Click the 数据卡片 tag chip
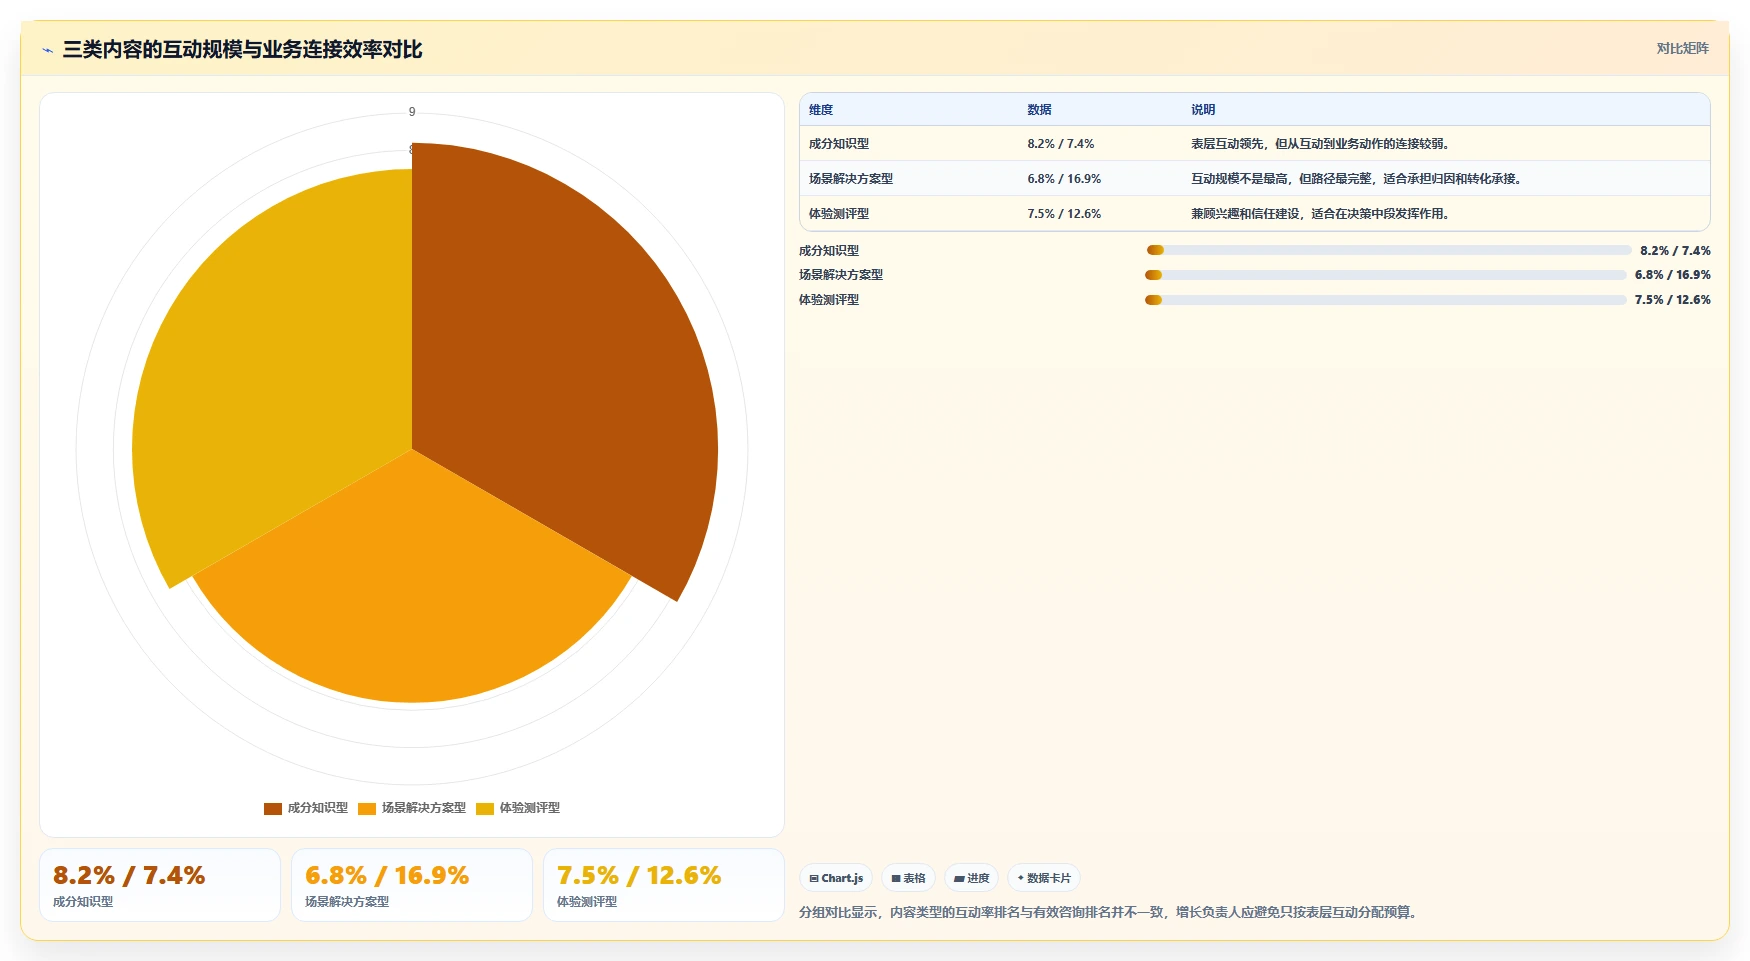Image resolution: width=1750 pixels, height=961 pixels. click(1044, 878)
